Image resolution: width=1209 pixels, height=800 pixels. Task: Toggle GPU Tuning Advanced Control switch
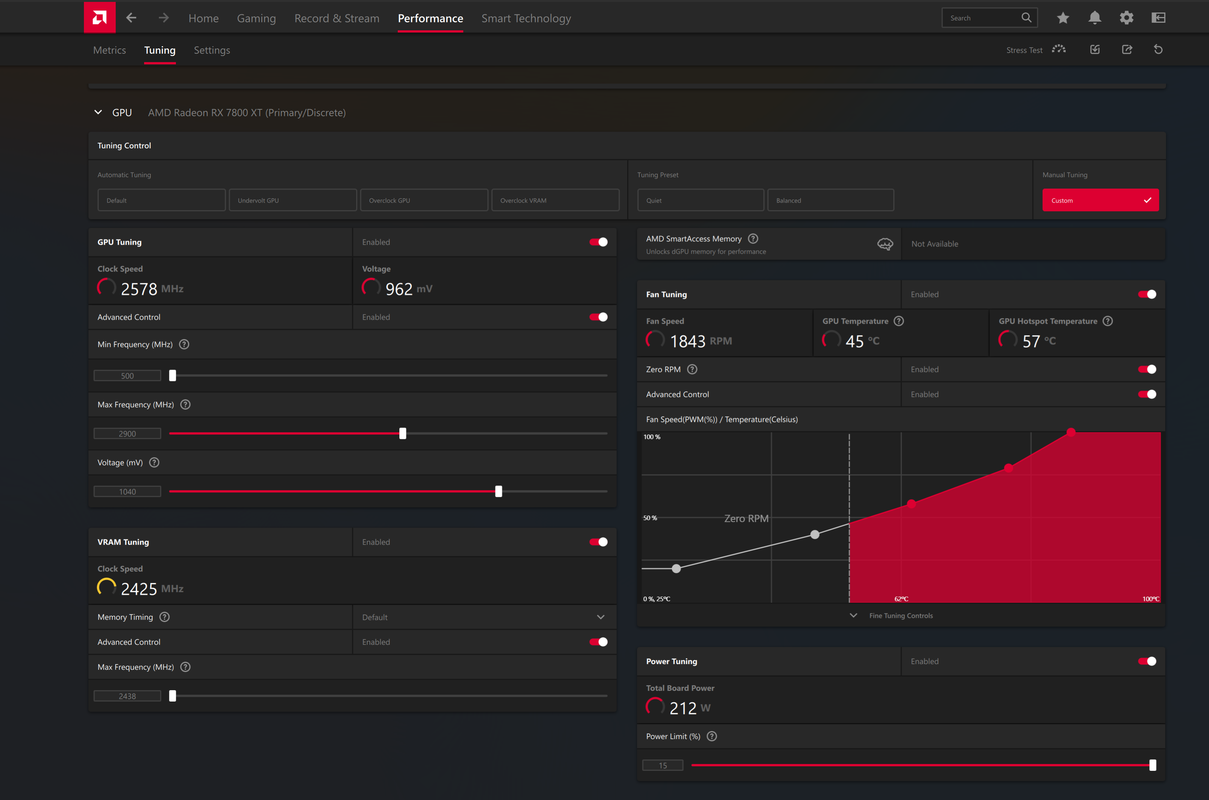click(x=598, y=317)
